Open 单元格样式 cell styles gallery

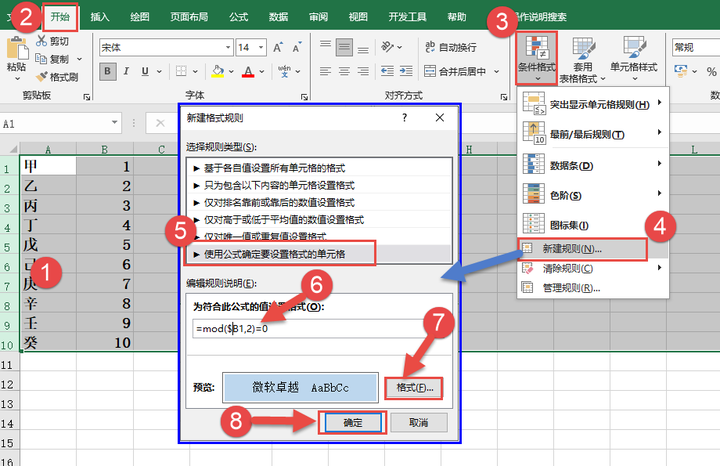(634, 58)
